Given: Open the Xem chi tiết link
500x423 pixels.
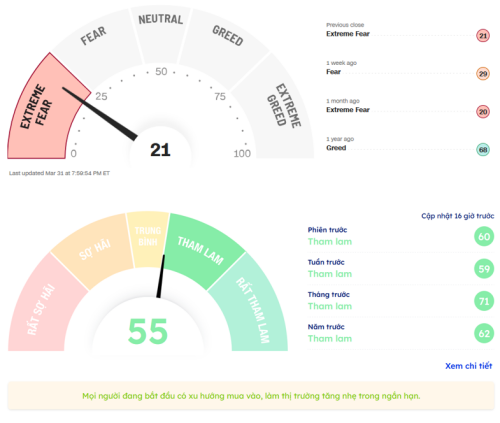Looking at the screenshot, I should (468, 366).
